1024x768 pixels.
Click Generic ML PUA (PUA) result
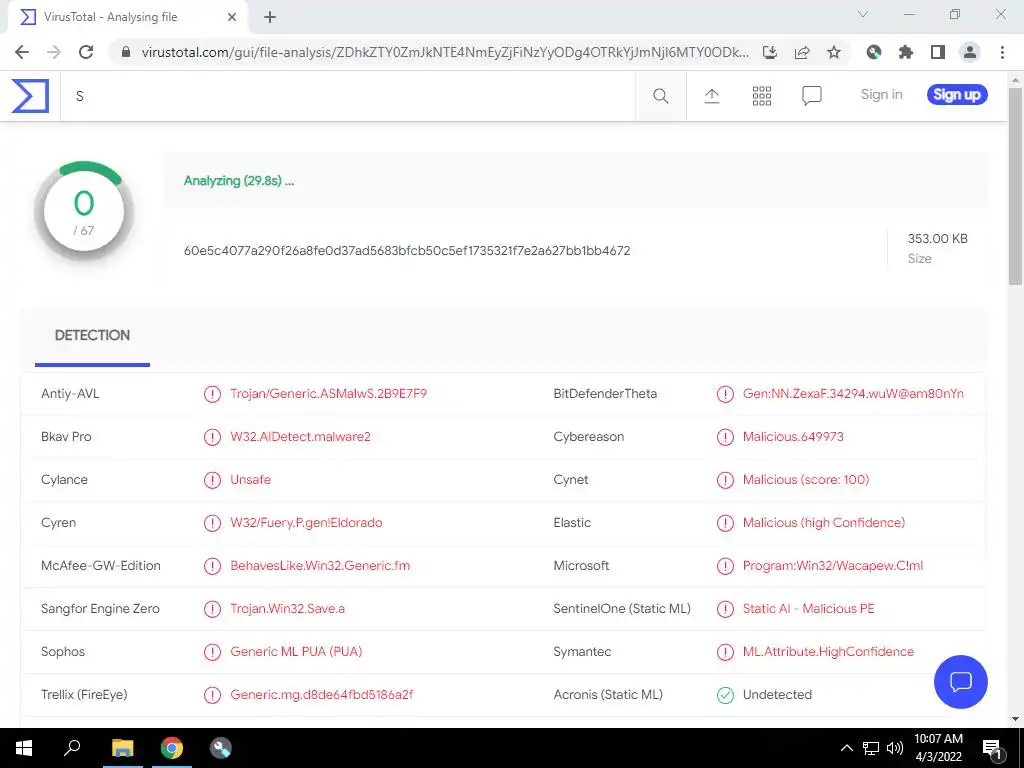point(296,652)
